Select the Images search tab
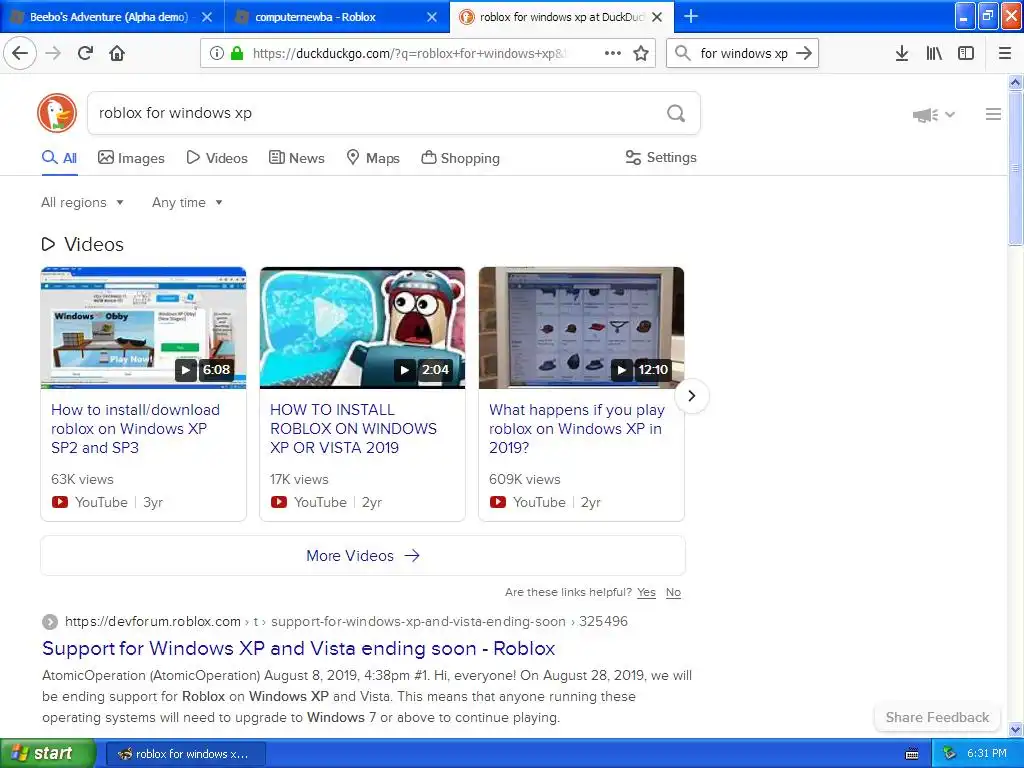The height and width of the screenshot is (768, 1024). pyautogui.click(x=131, y=158)
